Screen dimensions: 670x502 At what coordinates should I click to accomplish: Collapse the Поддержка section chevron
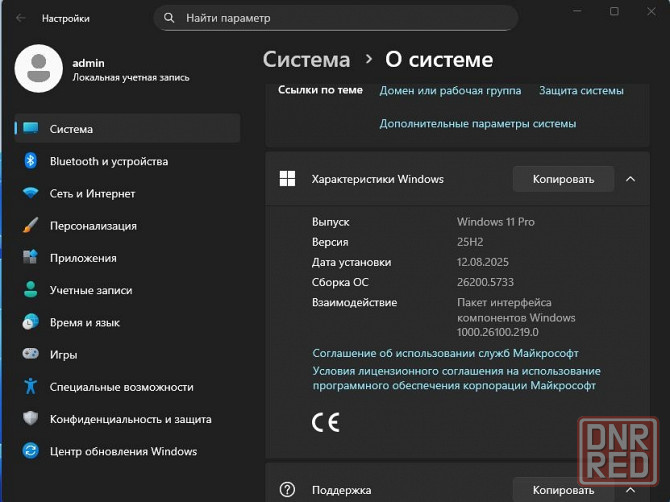[630, 490]
